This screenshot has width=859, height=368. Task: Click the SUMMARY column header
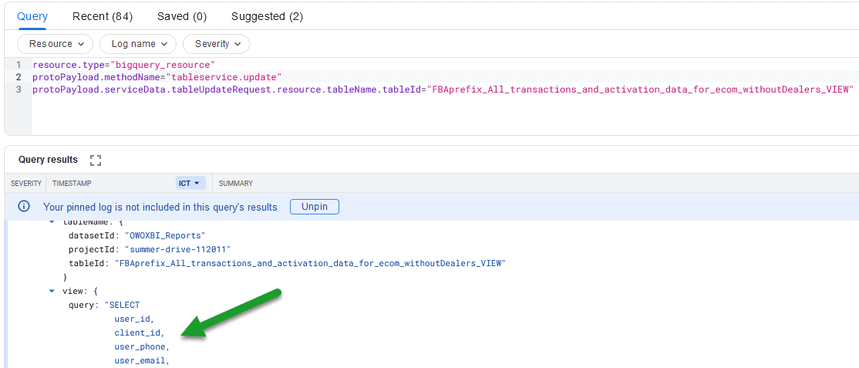[x=236, y=183]
